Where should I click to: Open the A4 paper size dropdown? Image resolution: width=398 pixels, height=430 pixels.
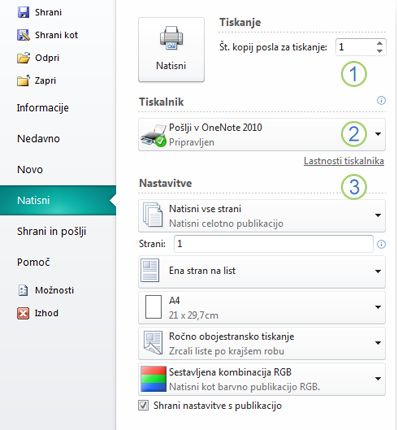click(378, 307)
